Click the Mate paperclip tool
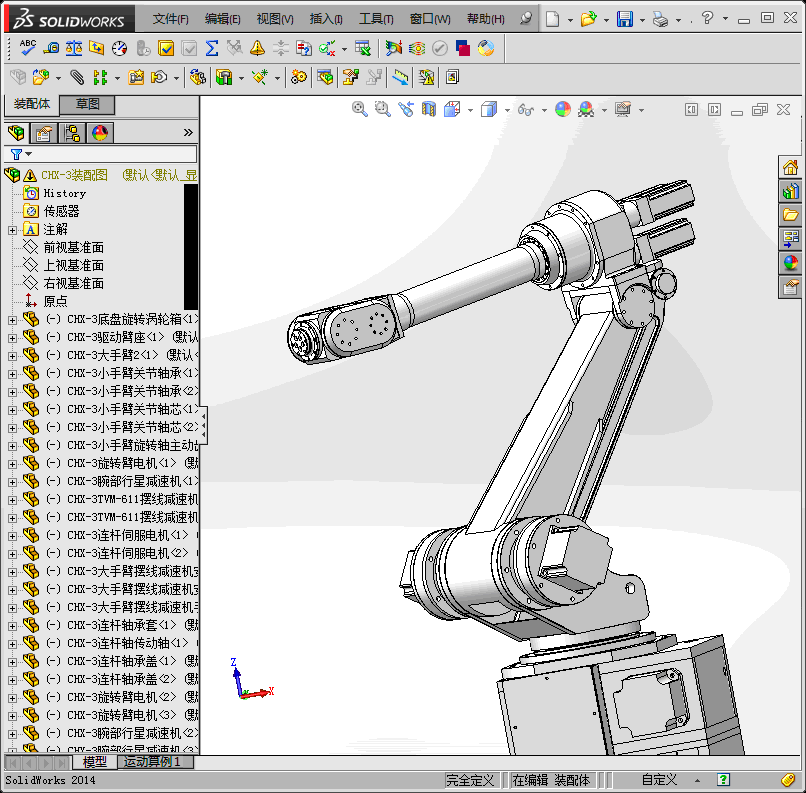 pos(77,78)
